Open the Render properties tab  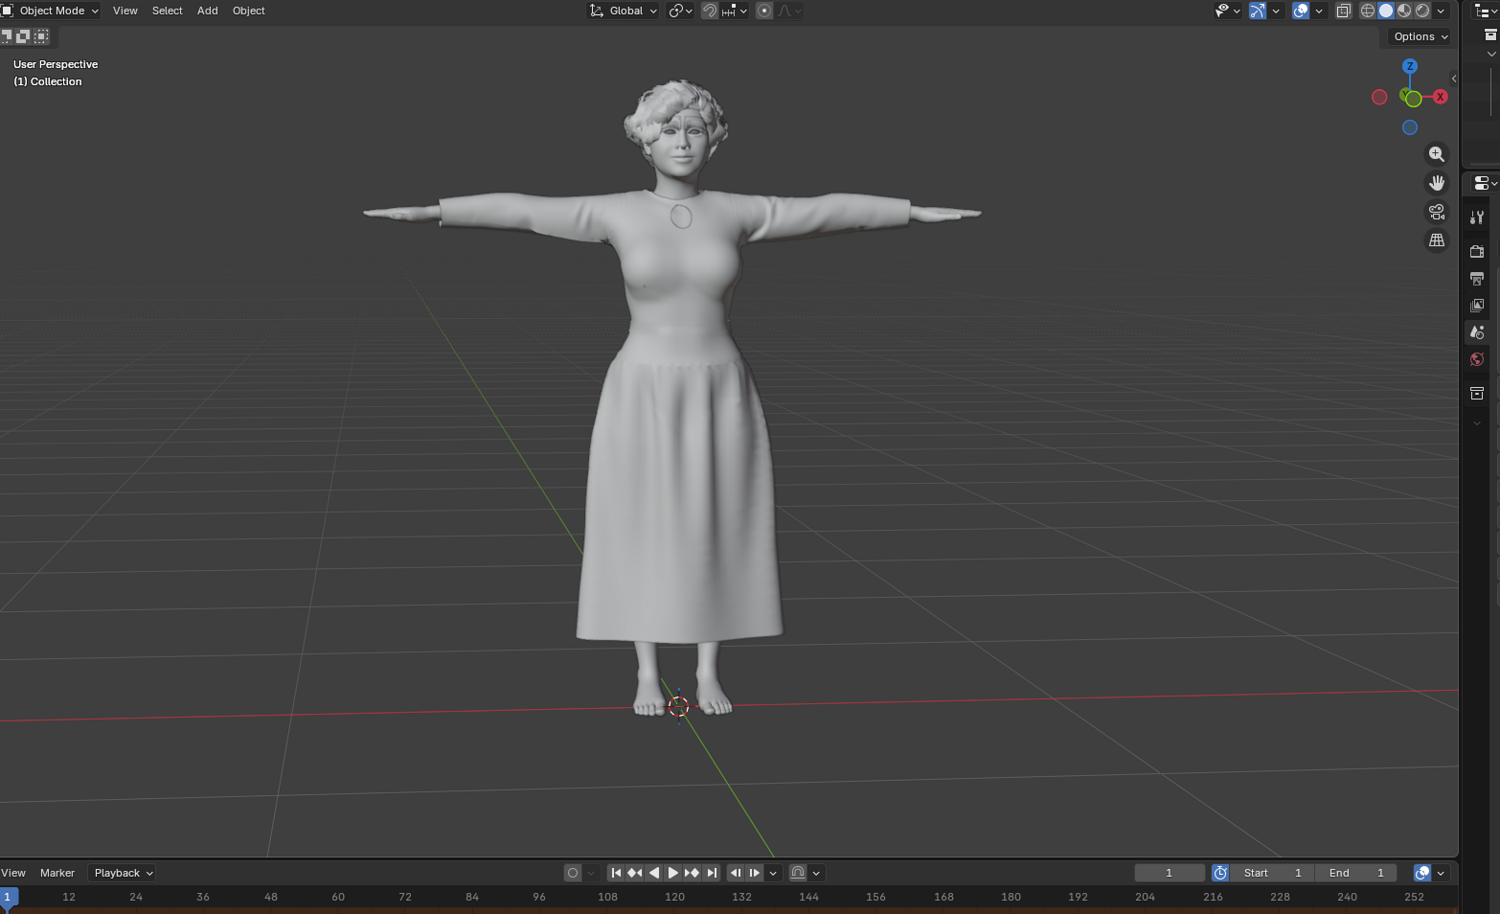click(1477, 251)
